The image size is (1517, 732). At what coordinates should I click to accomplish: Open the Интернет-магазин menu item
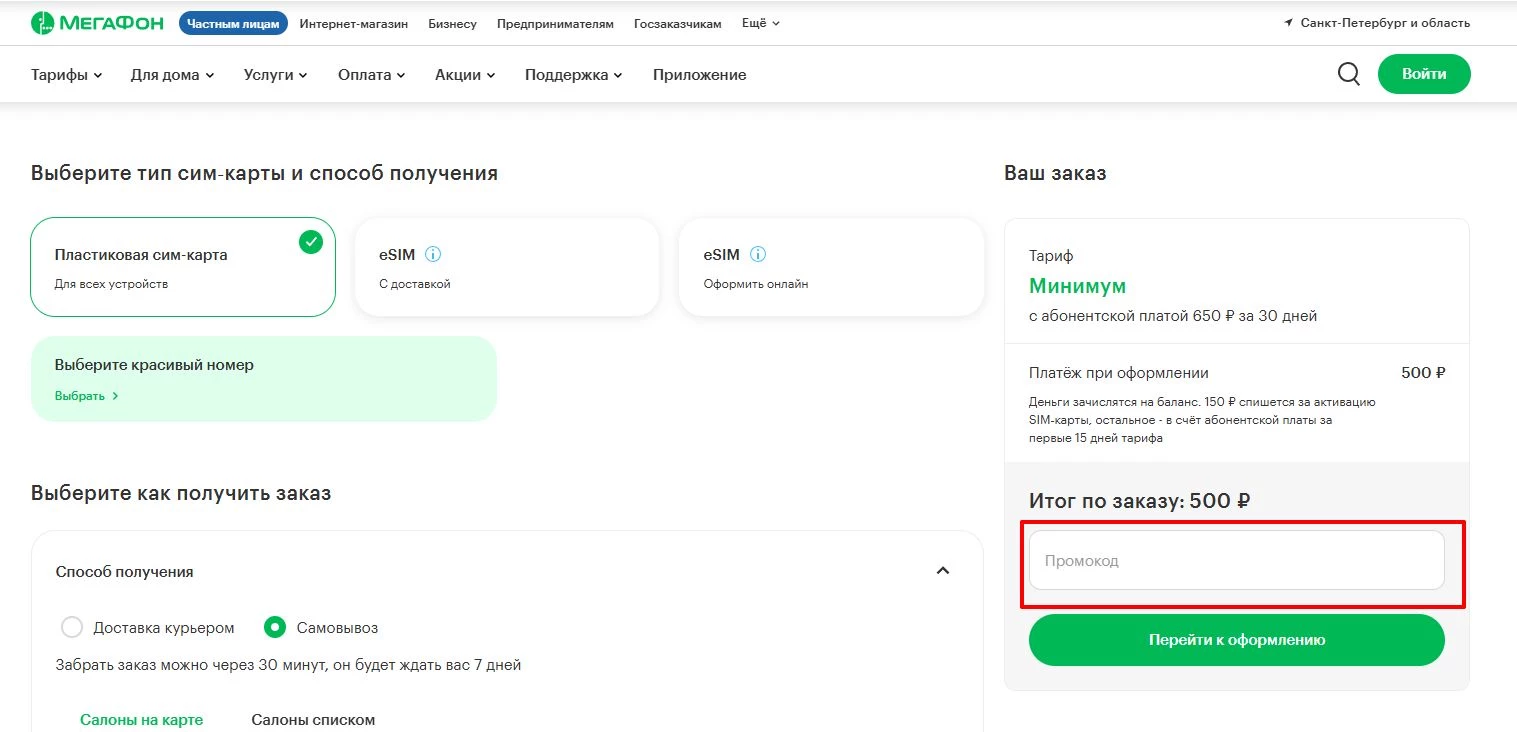tap(352, 23)
